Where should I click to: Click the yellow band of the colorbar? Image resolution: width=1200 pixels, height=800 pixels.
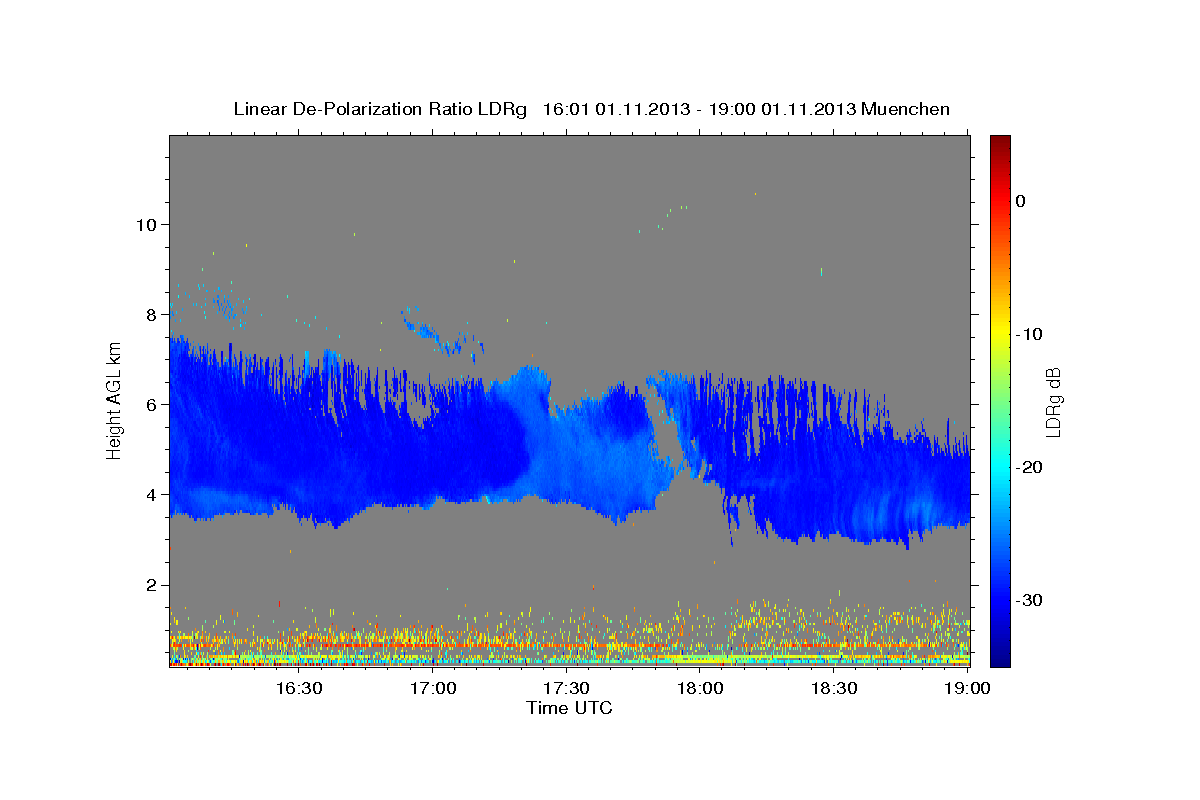pyautogui.click(x=999, y=334)
